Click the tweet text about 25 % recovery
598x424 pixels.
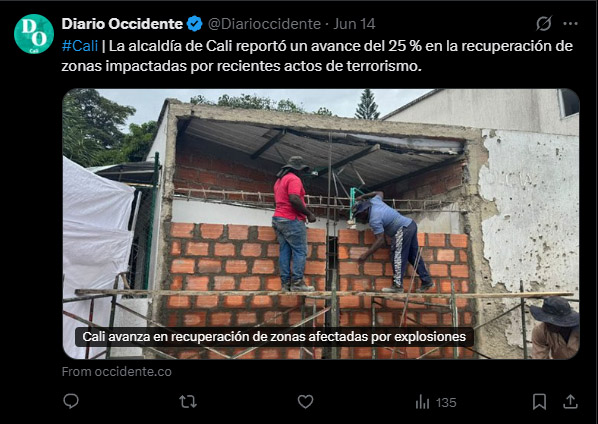pyautogui.click(x=317, y=56)
